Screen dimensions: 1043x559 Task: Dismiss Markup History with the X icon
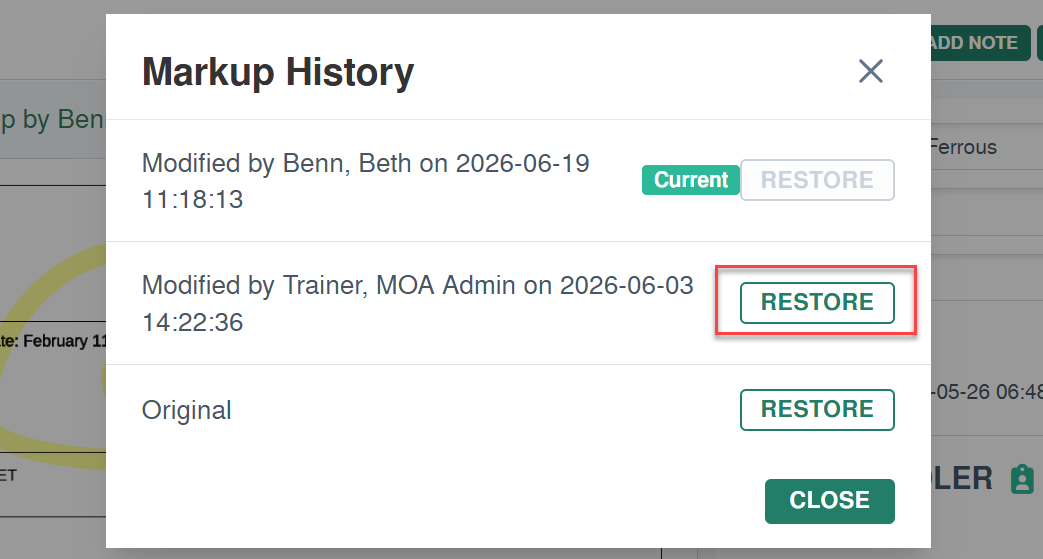point(870,71)
